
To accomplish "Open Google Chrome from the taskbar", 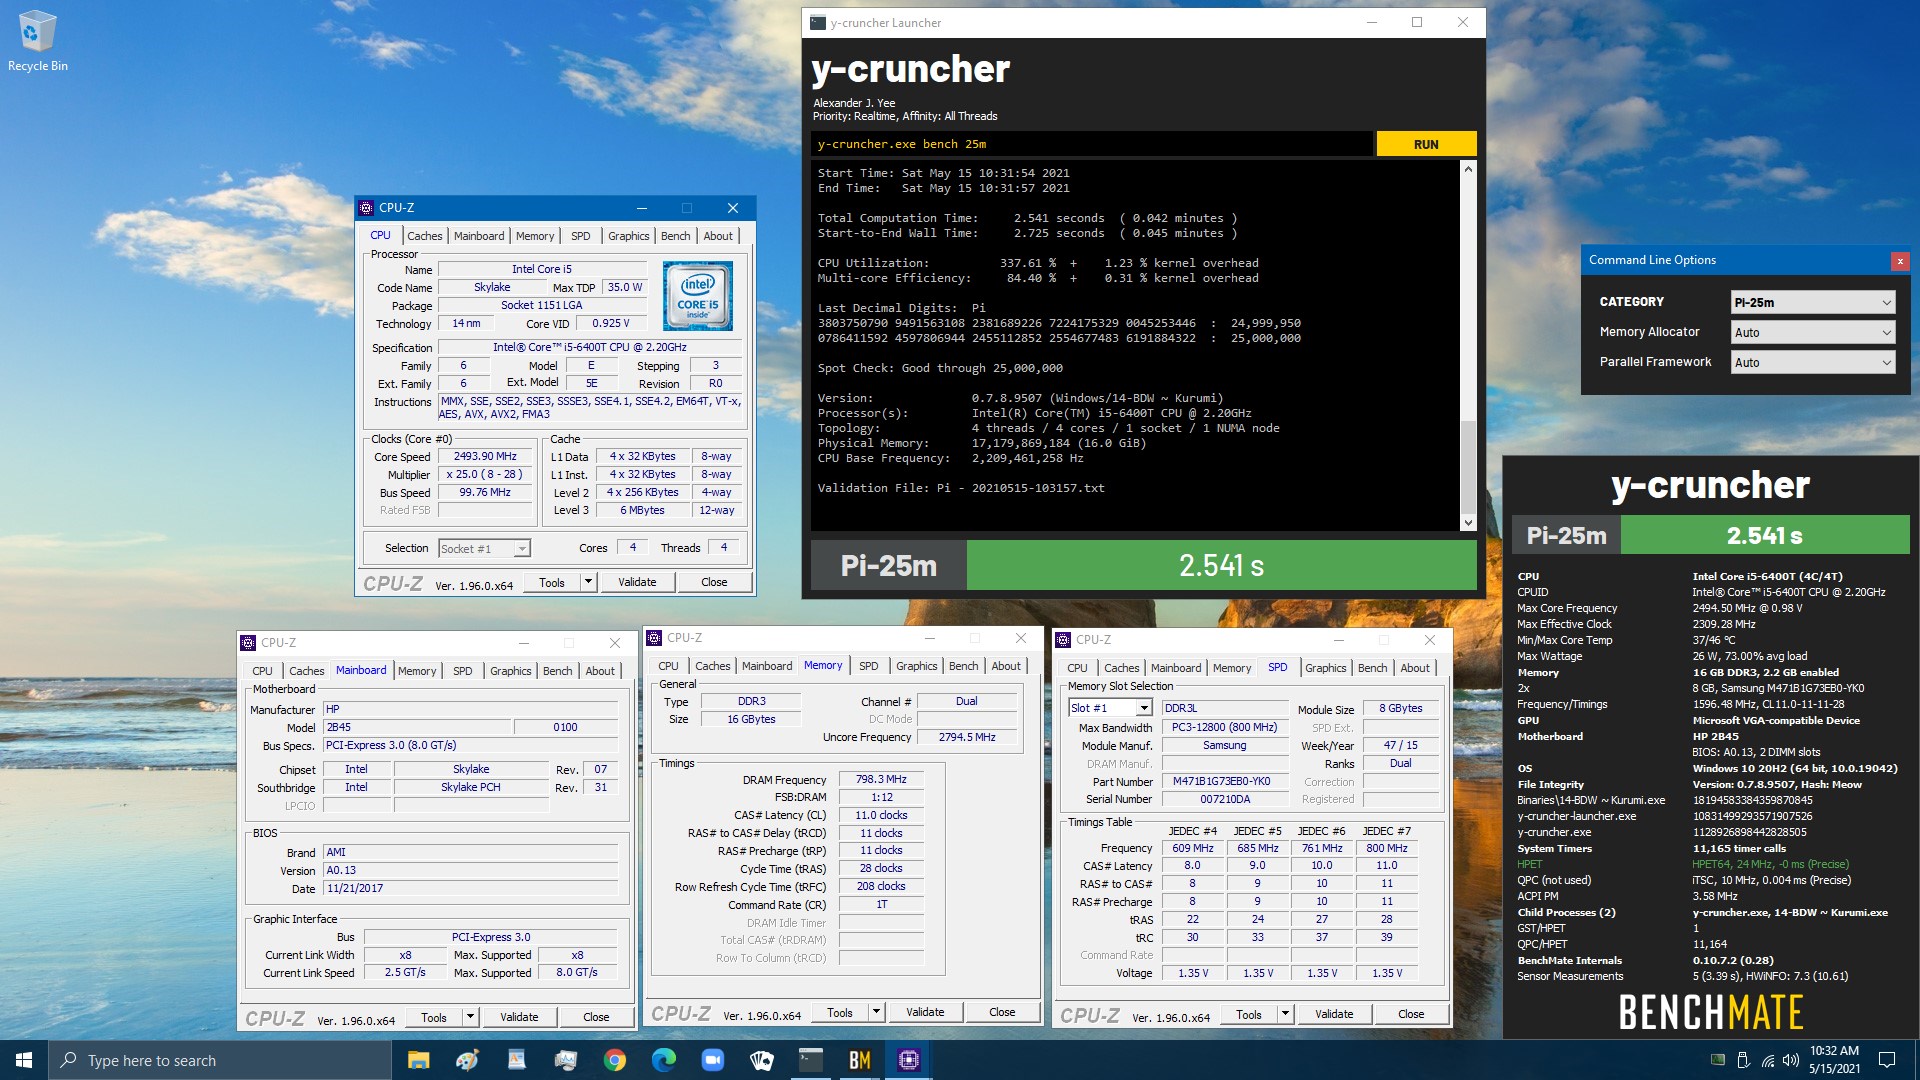I will point(614,1060).
